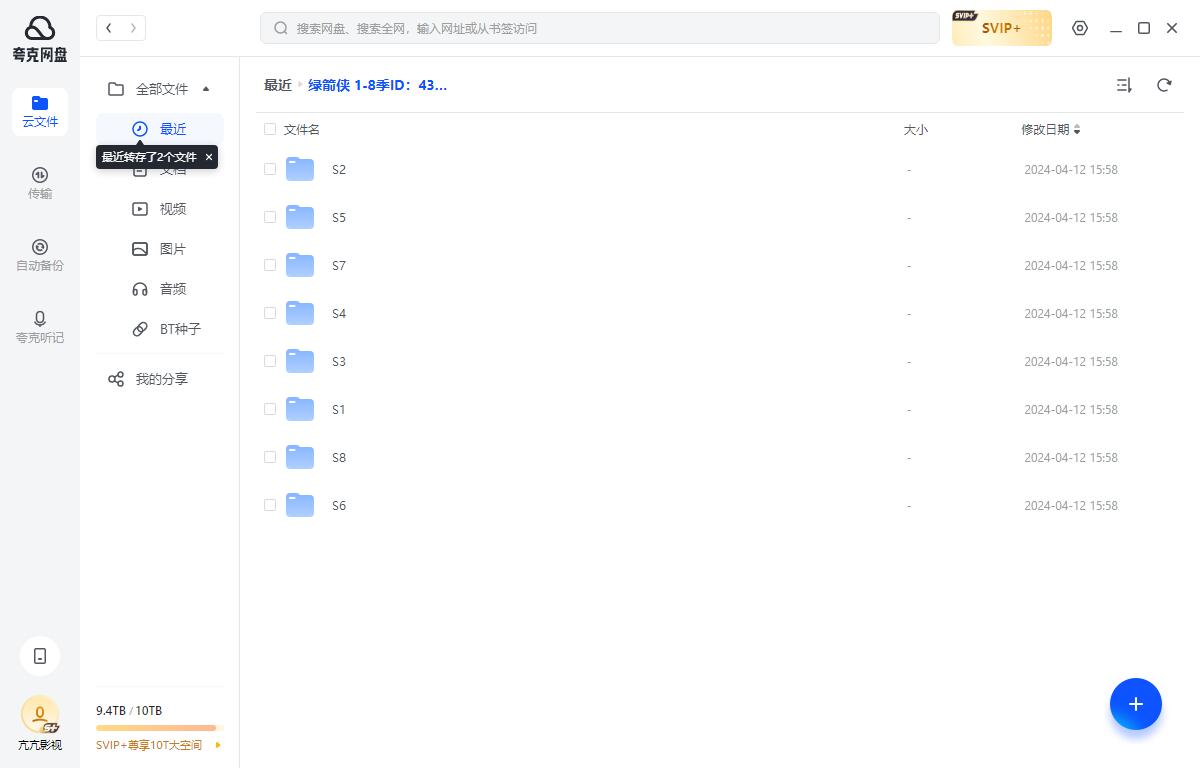Open the 图片 category

point(172,249)
